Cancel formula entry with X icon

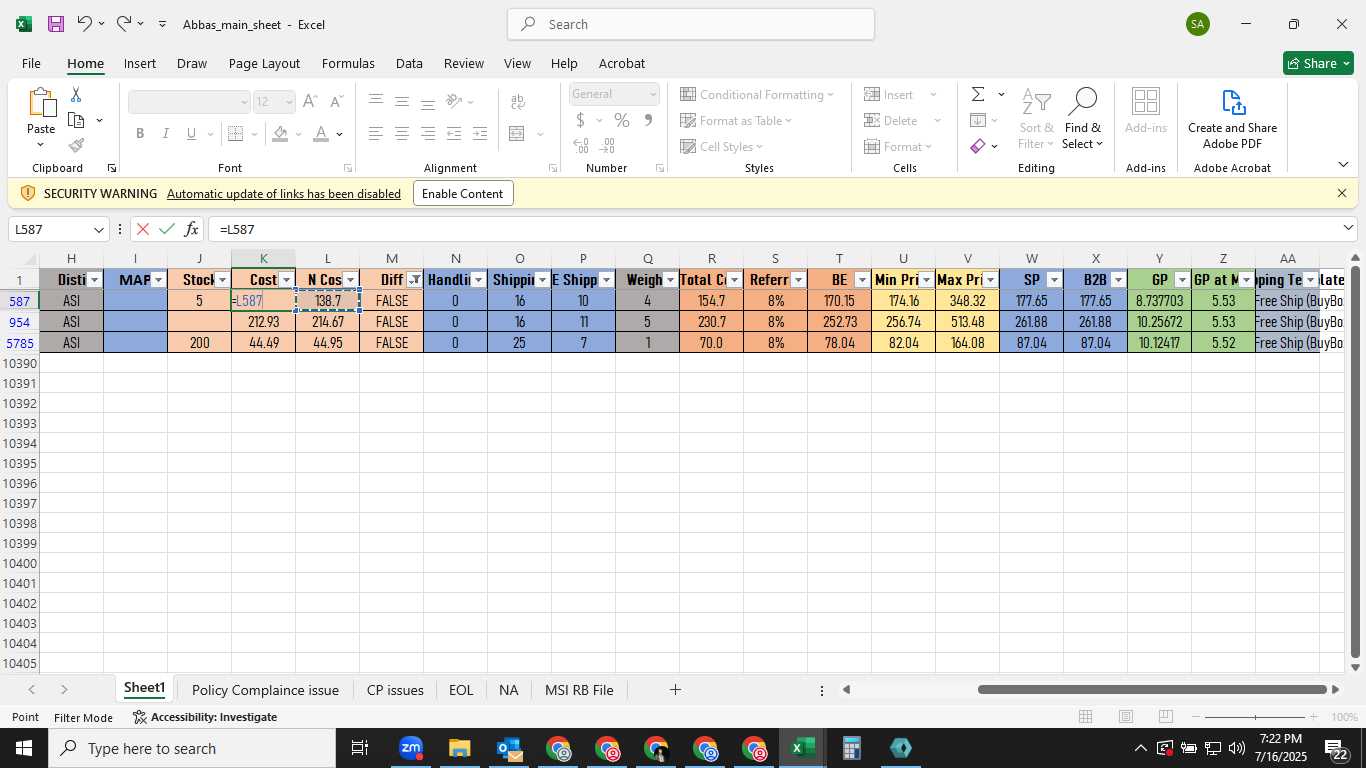pos(143,229)
